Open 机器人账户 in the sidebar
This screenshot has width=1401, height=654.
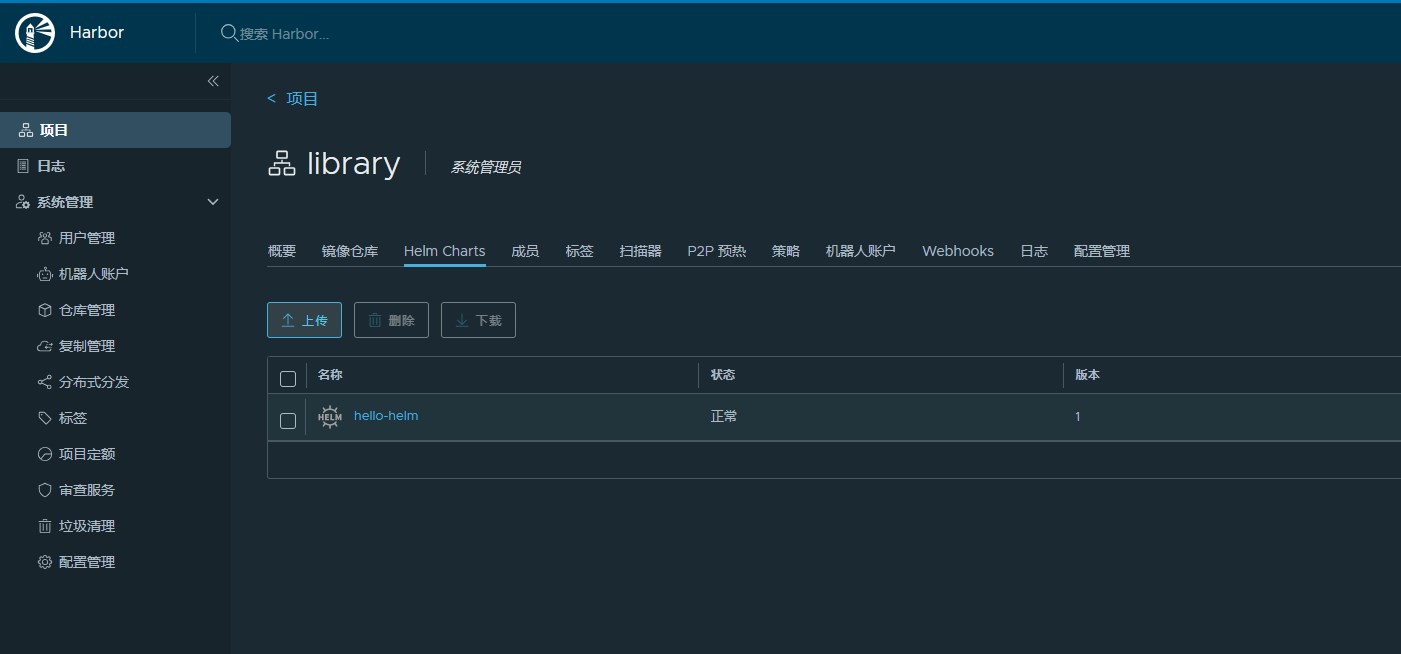click(x=93, y=274)
